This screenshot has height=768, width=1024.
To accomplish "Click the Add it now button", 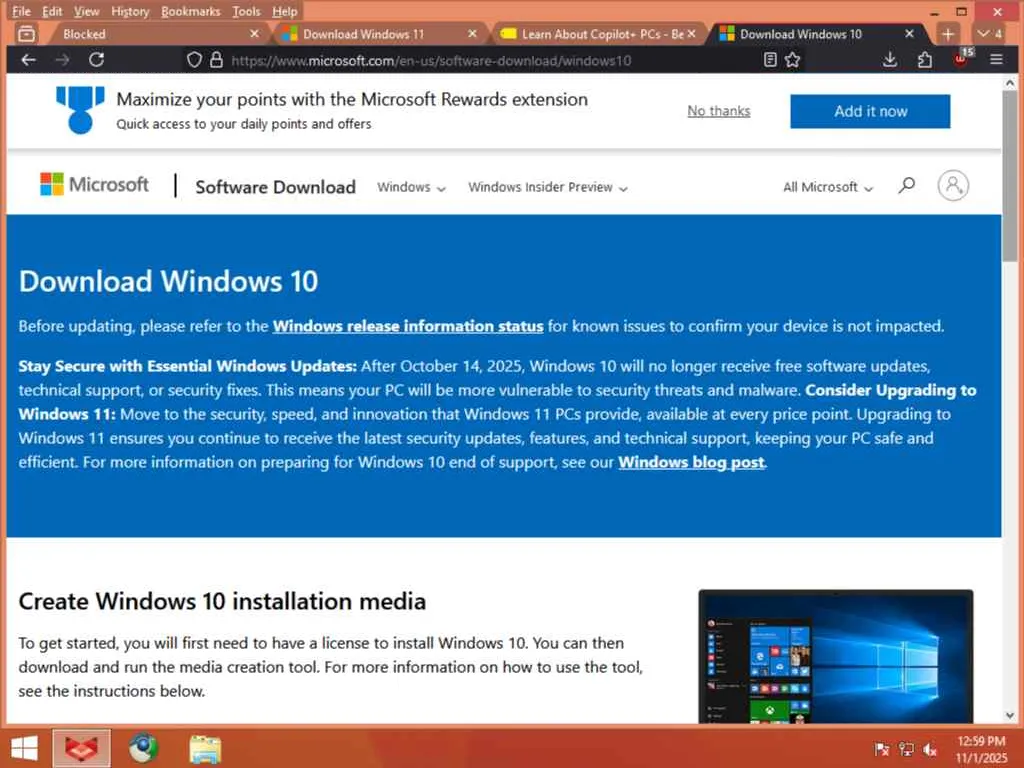I will [870, 111].
